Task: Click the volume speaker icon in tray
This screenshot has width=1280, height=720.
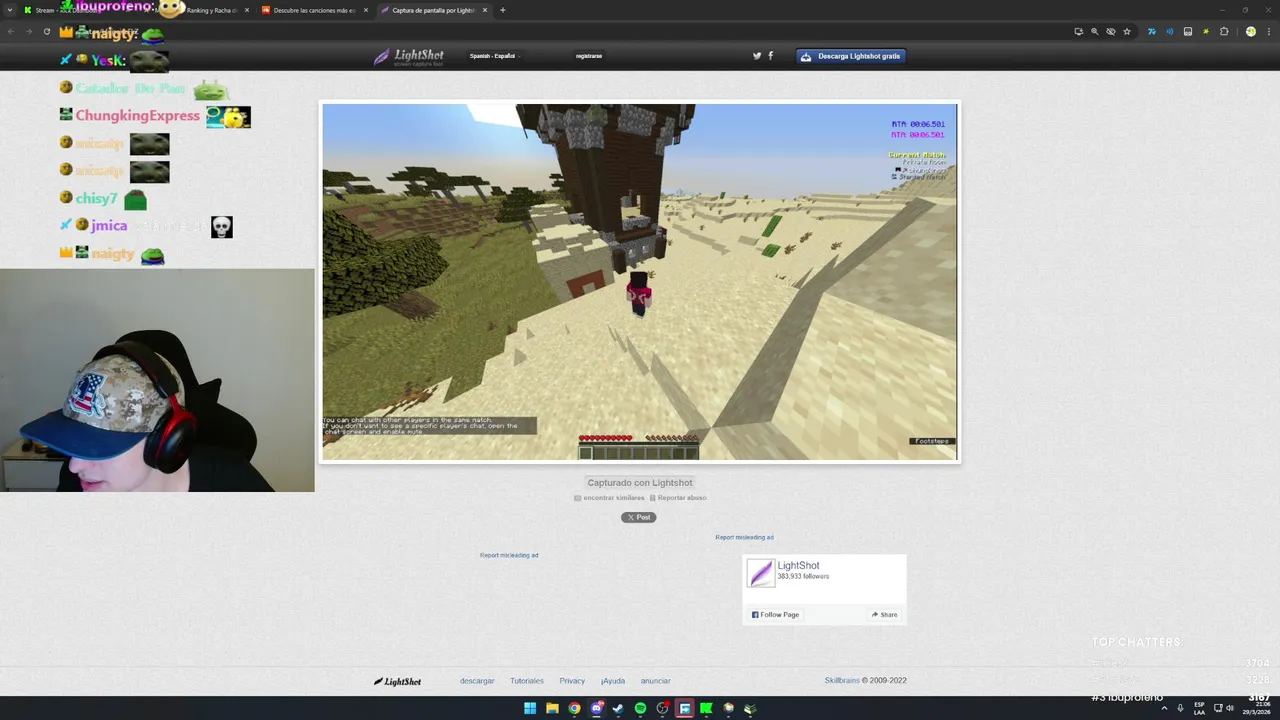Action: 1229,708
